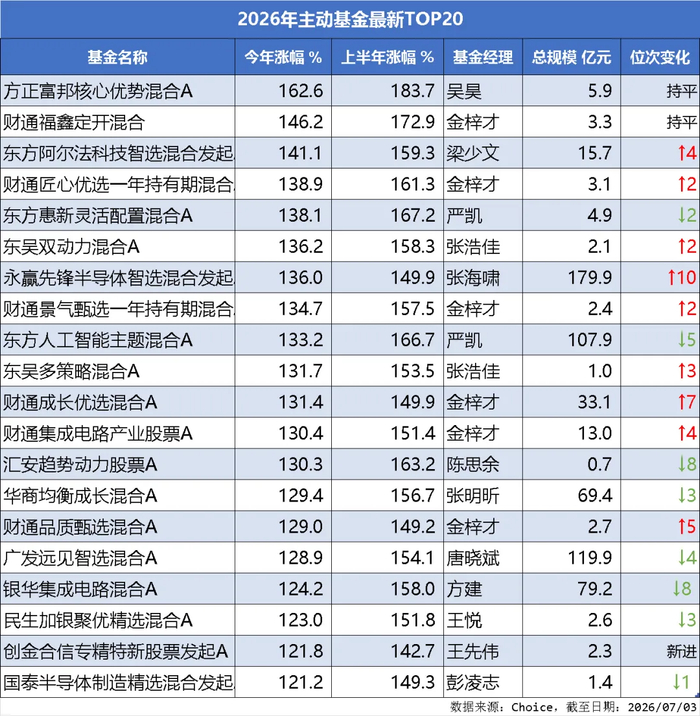
Task: Click the 2026/07/03 cutoff date
Action: click(x=662, y=707)
